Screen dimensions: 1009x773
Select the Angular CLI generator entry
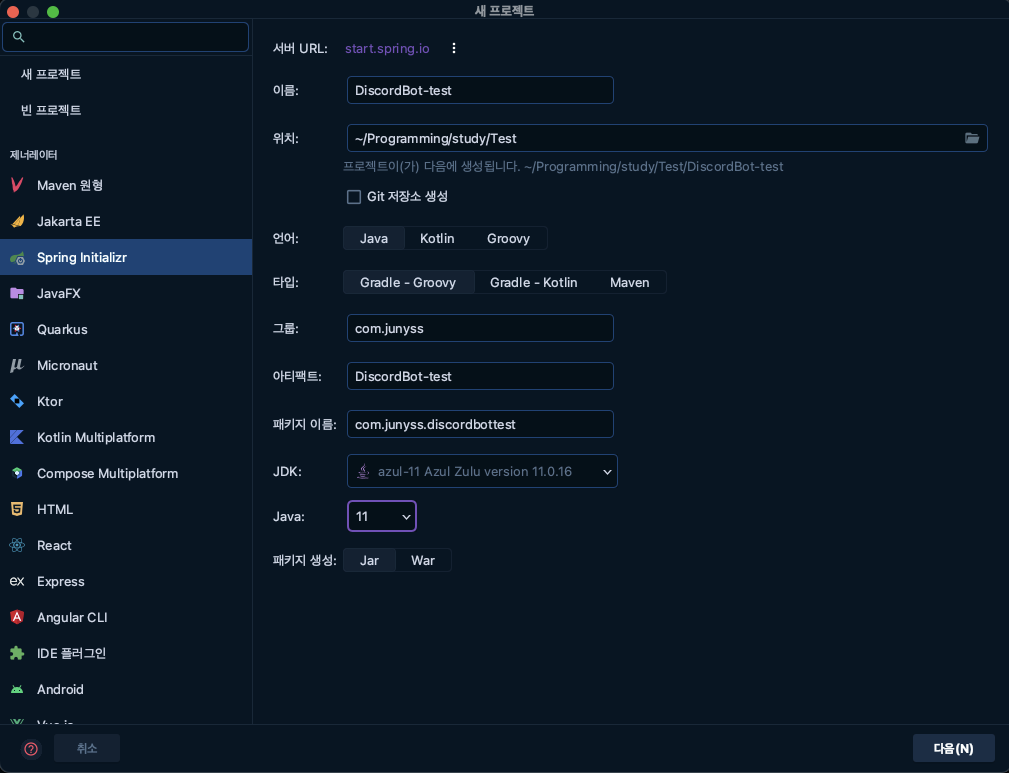126,617
